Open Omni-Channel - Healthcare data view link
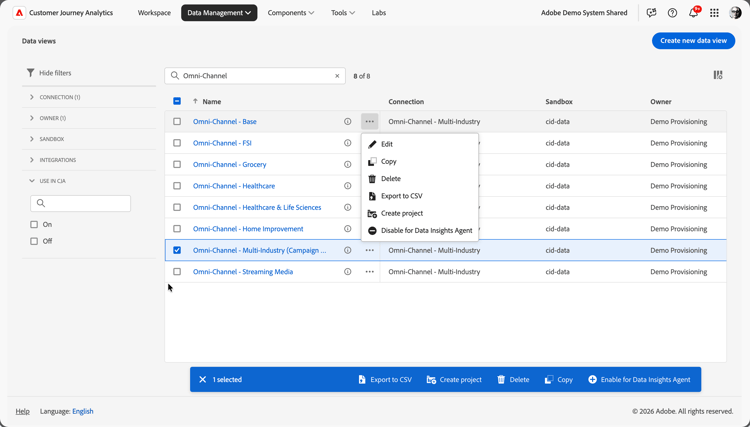Viewport: 750px width, 427px height. 234,186
